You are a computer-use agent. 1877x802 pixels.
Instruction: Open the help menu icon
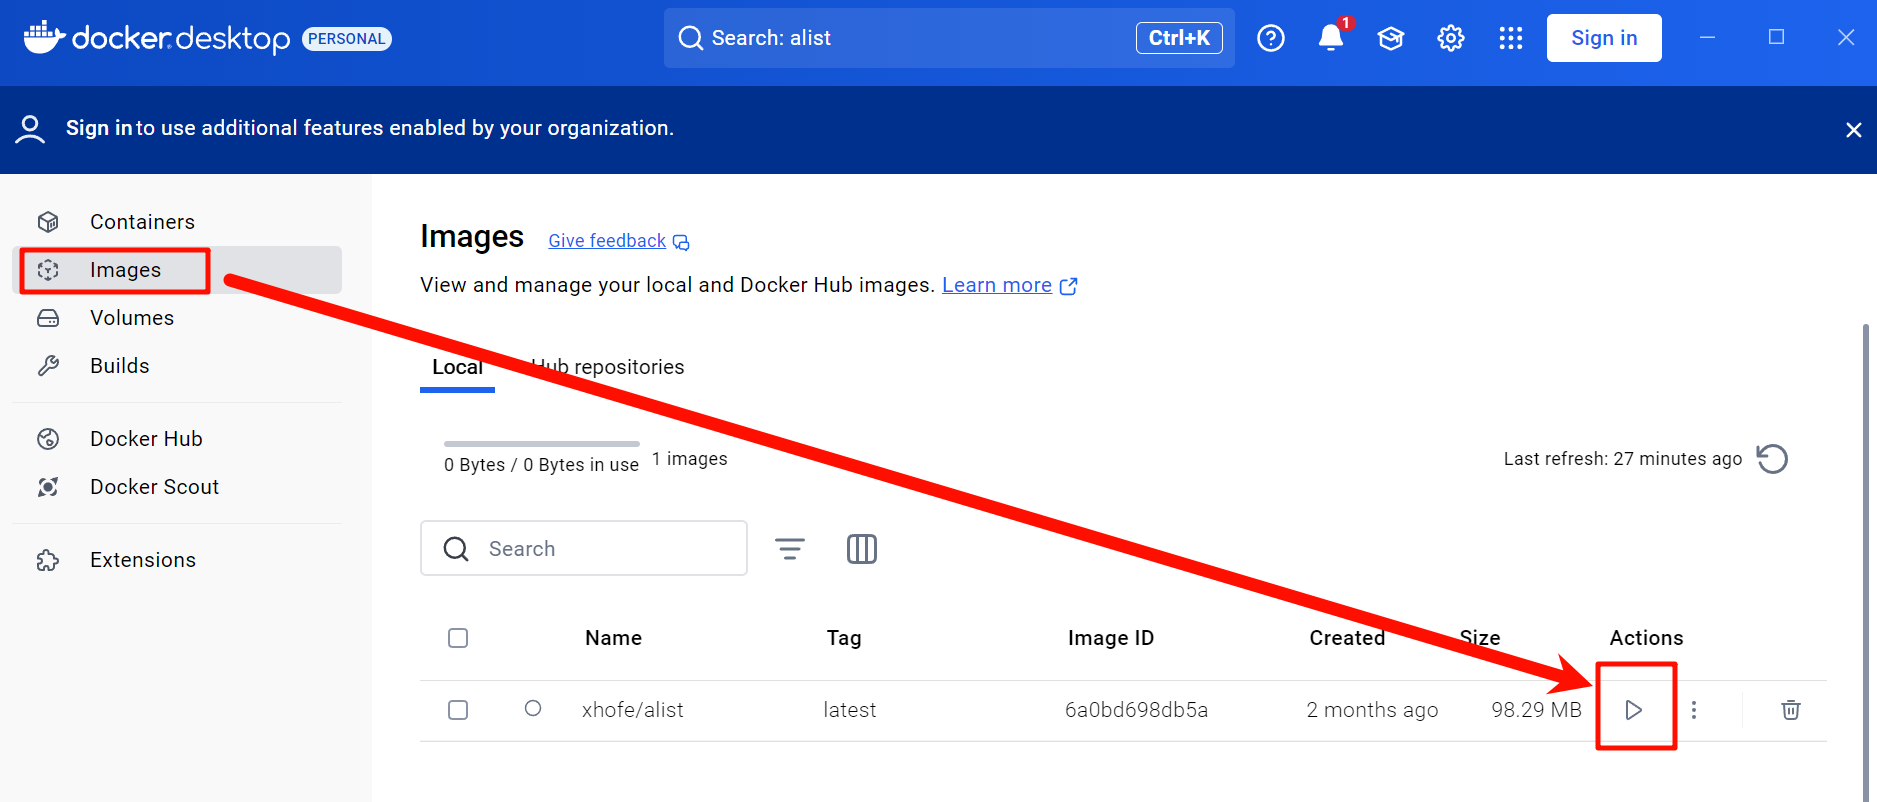[x=1271, y=38]
